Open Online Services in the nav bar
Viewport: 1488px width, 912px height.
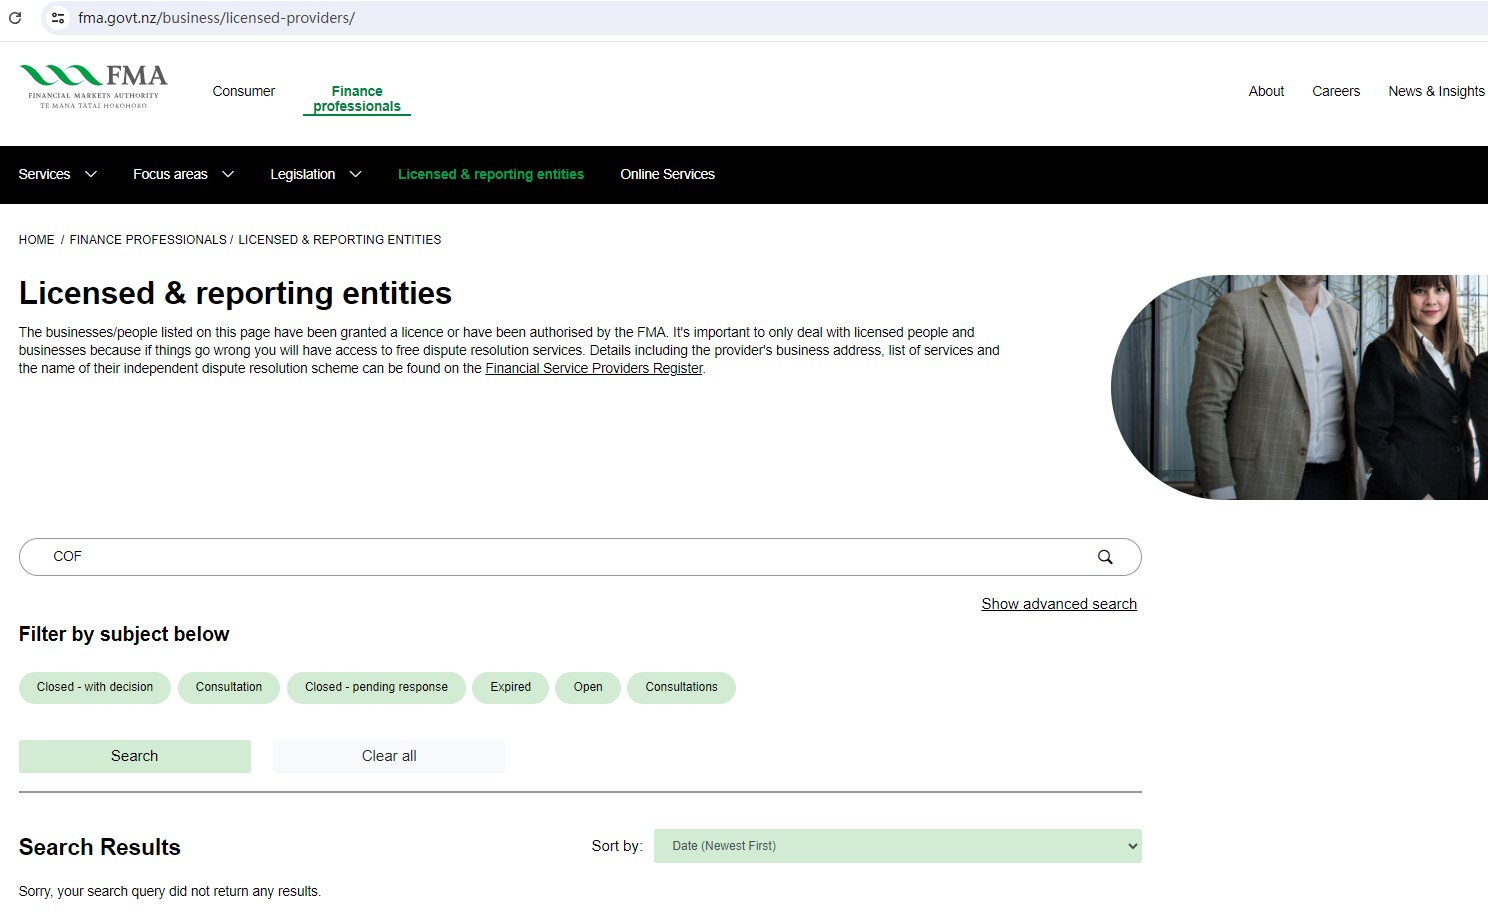click(667, 174)
